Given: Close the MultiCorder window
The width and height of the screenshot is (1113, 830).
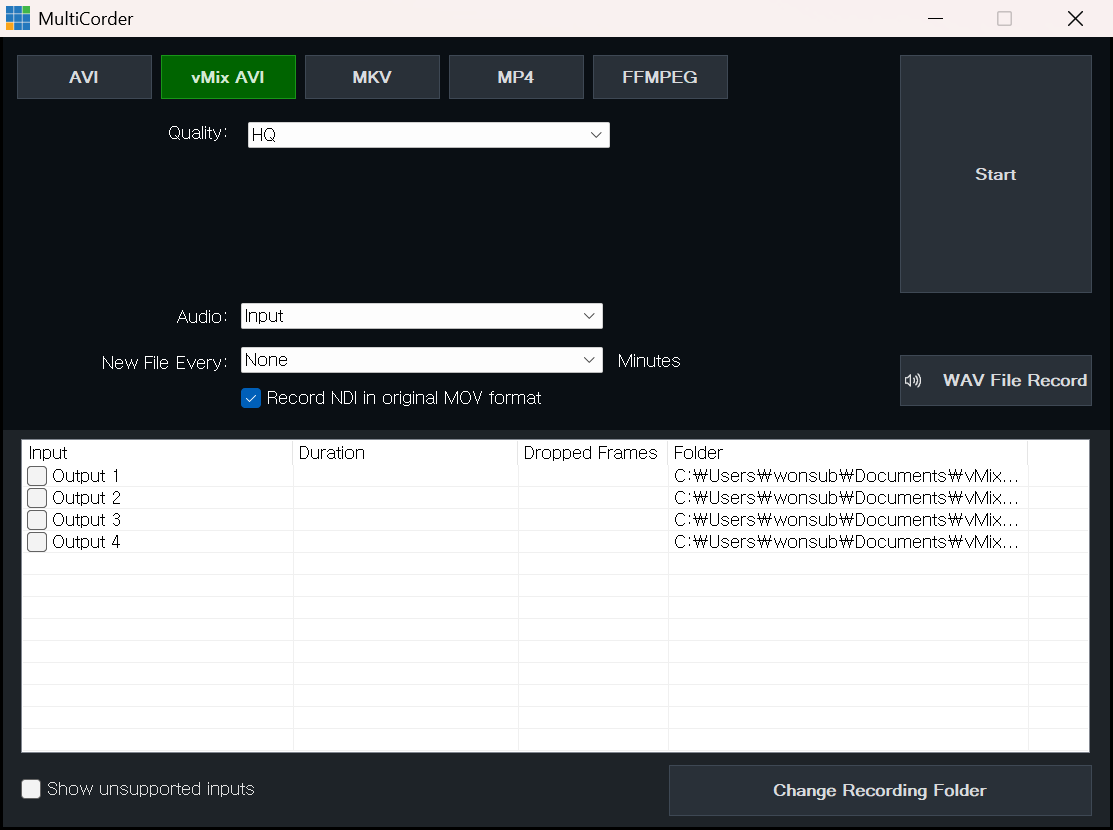Looking at the screenshot, I should [1075, 18].
